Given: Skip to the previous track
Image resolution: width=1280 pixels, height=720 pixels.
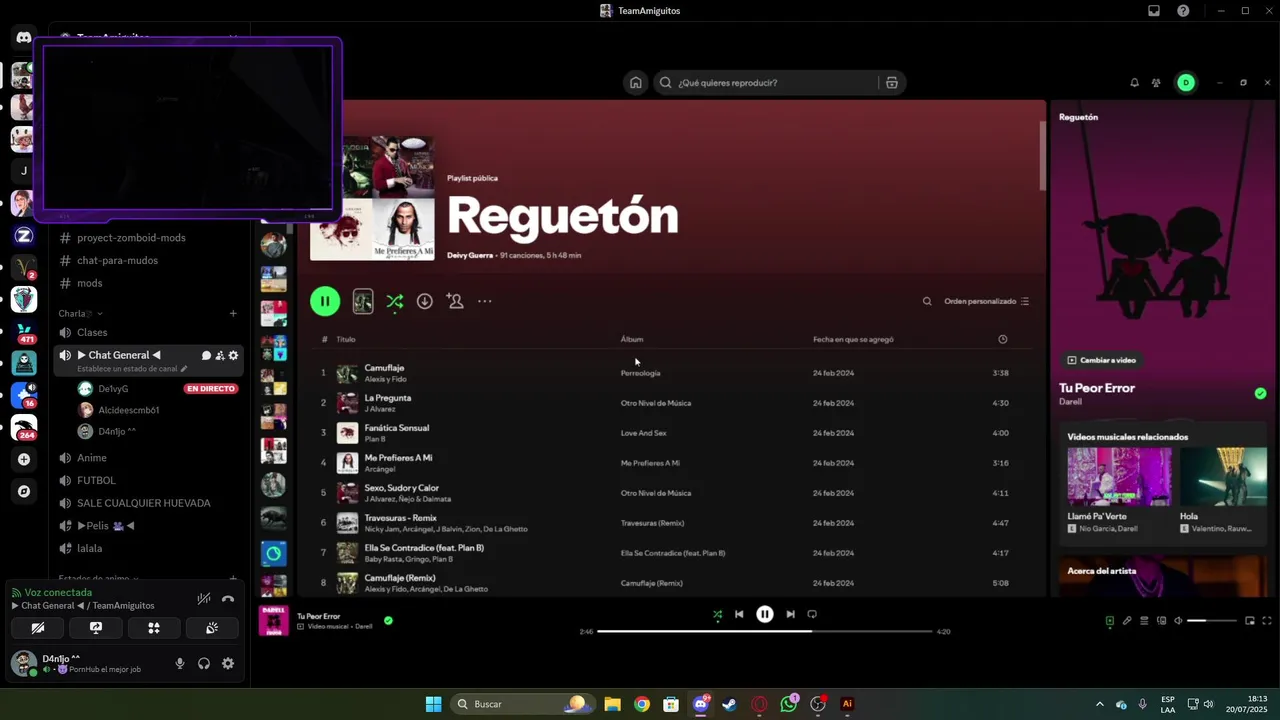Looking at the screenshot, I should [739, 614].
